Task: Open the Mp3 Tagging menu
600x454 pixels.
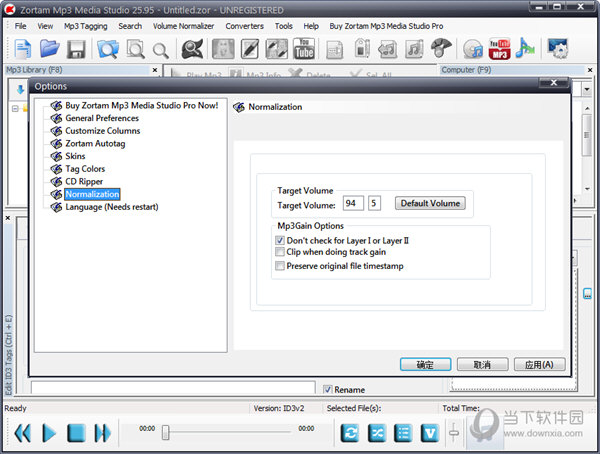Action: 86,26
